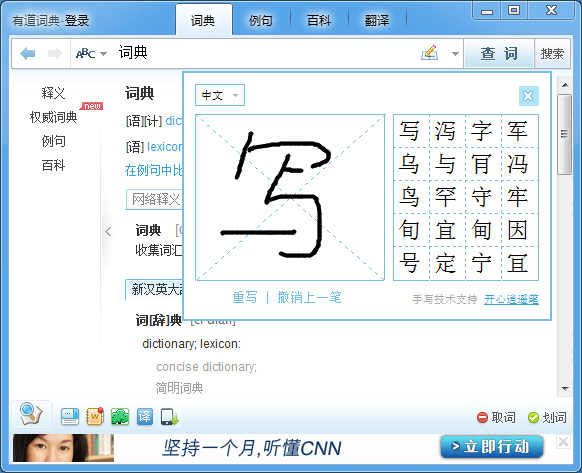This screenshot has height=473, width=582.
Task: Click 撤销上一笔 to undo last stroke
Action: coord(309,297)
